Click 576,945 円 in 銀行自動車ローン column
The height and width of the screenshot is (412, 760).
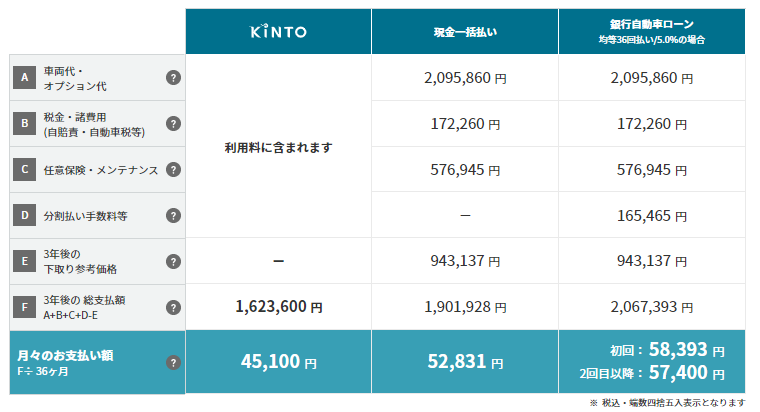coord(651,170)
